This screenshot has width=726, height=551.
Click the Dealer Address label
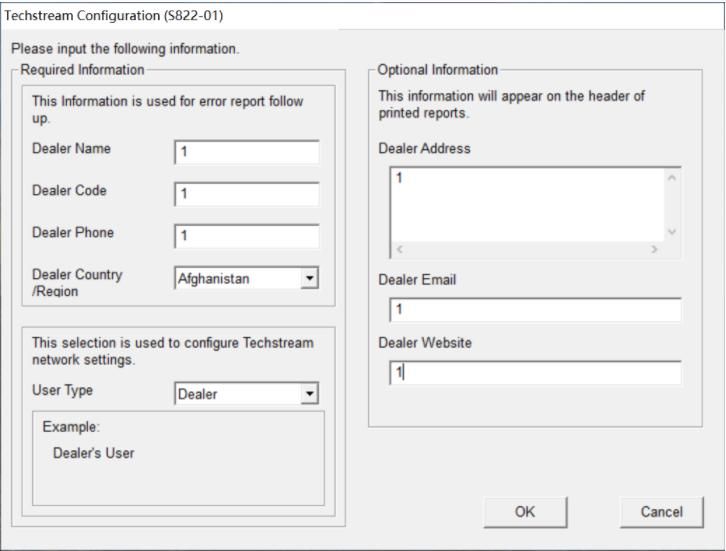(424, 149)
